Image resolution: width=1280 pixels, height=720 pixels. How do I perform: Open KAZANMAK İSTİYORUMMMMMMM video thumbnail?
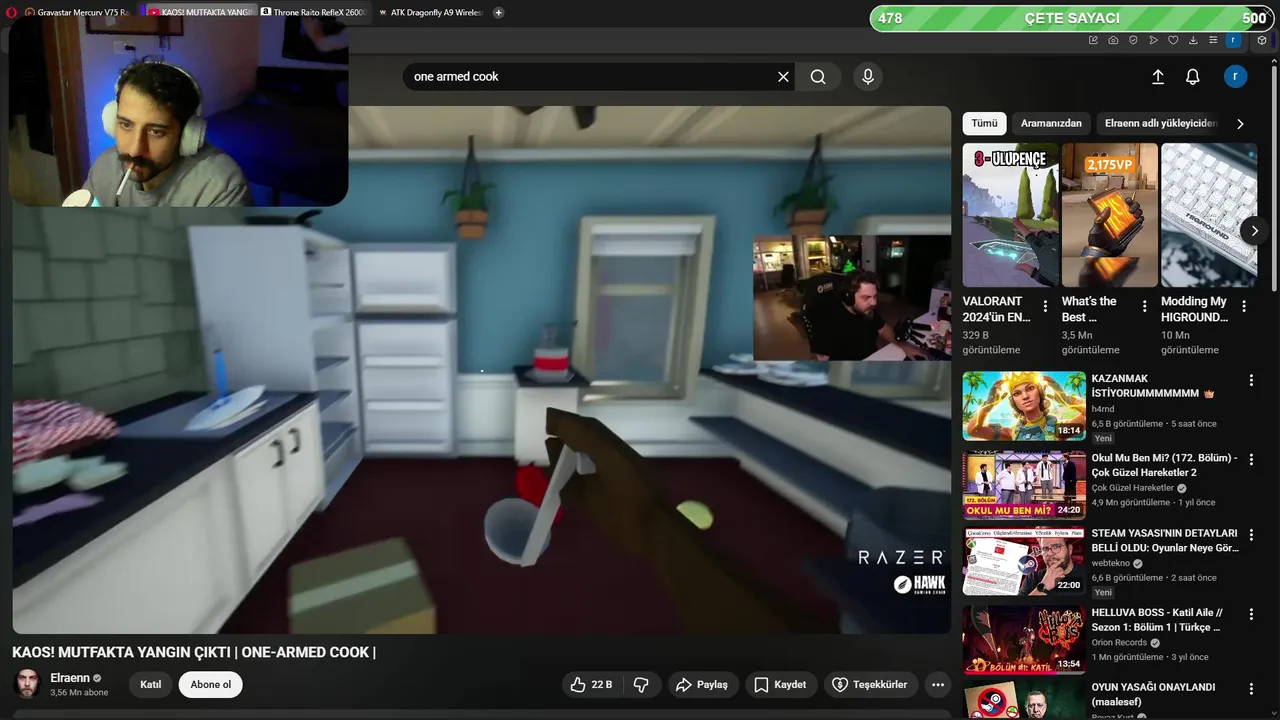pos(1024,406)
